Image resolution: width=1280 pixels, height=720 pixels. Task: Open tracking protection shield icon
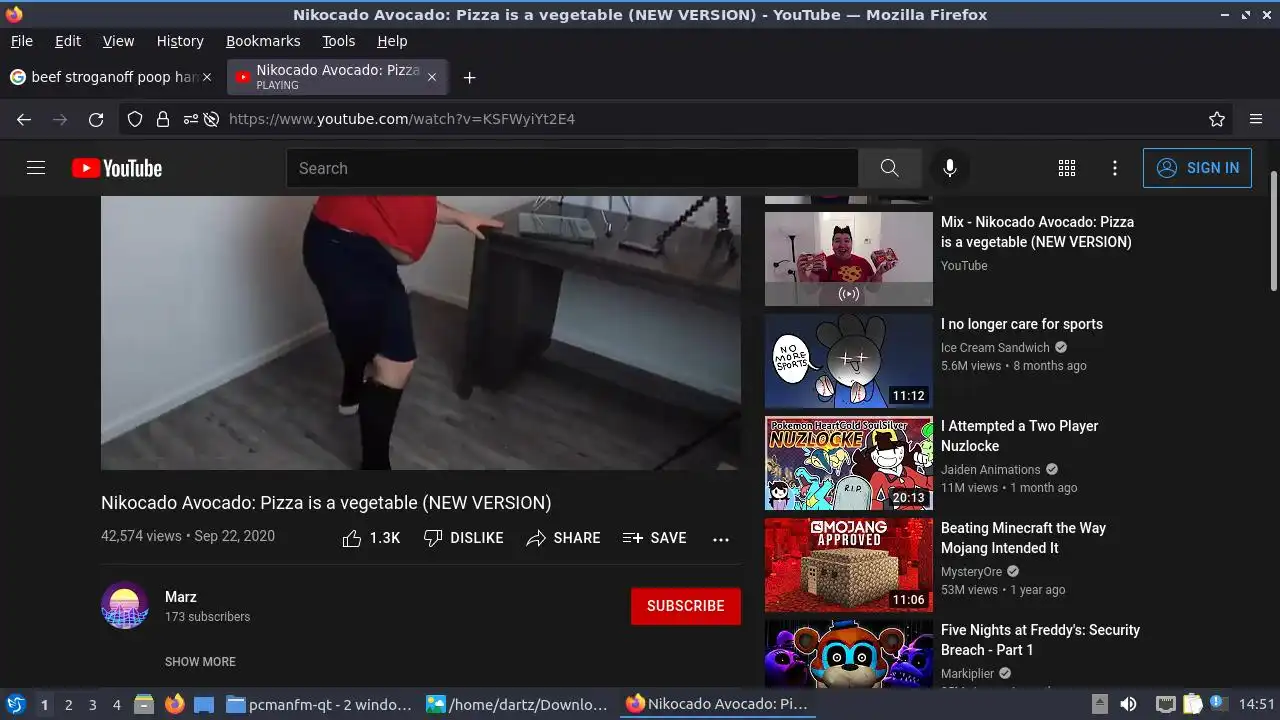135,119
